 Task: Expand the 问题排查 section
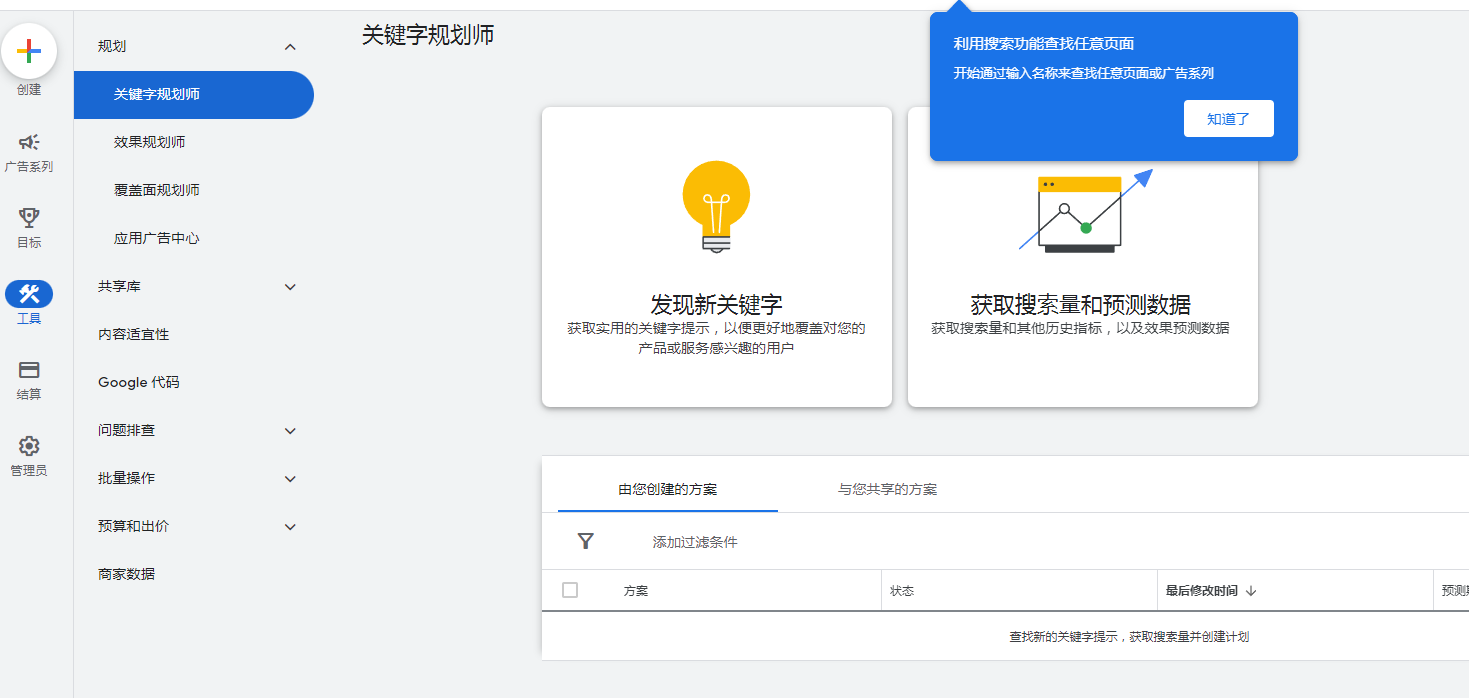tap(290, 431)
